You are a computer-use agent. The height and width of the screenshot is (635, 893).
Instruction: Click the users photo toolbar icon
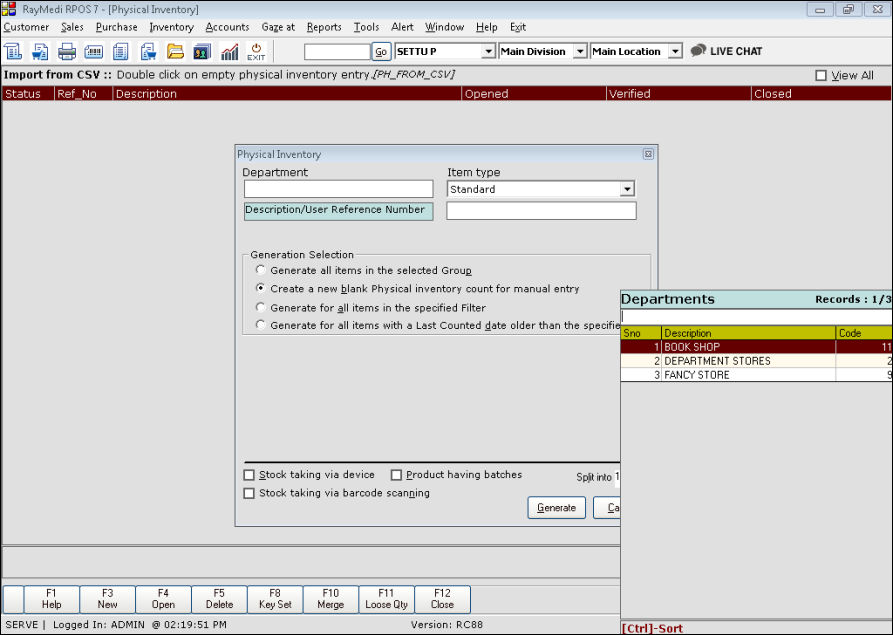click(202, 52)
